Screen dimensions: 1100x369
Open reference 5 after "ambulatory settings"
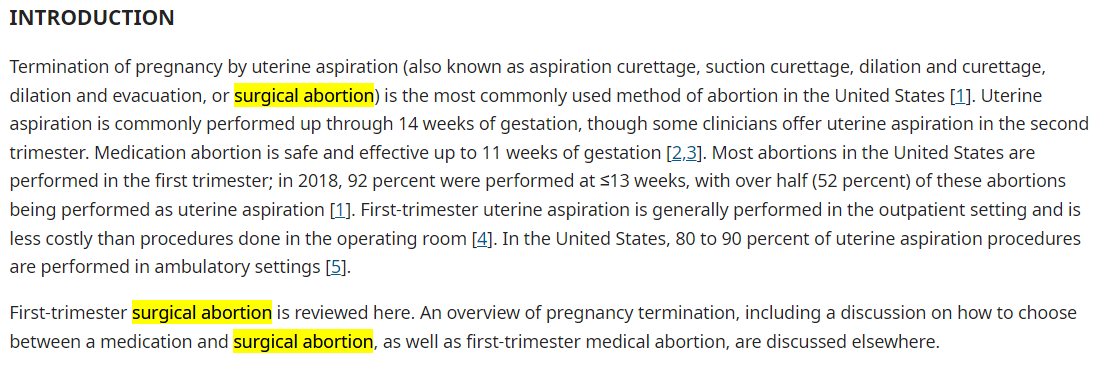tap(336, 267)
